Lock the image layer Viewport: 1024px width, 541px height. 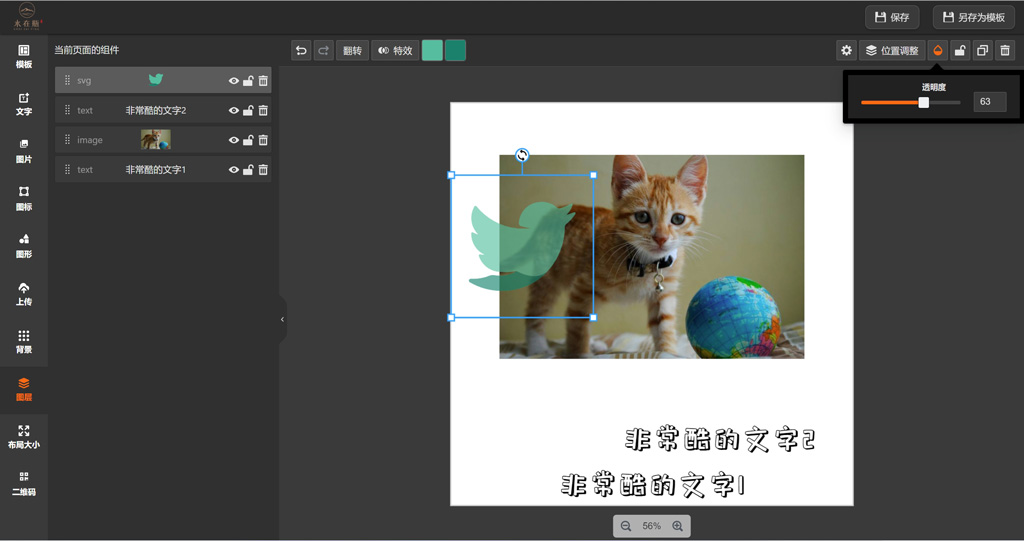tap(248, 140)
